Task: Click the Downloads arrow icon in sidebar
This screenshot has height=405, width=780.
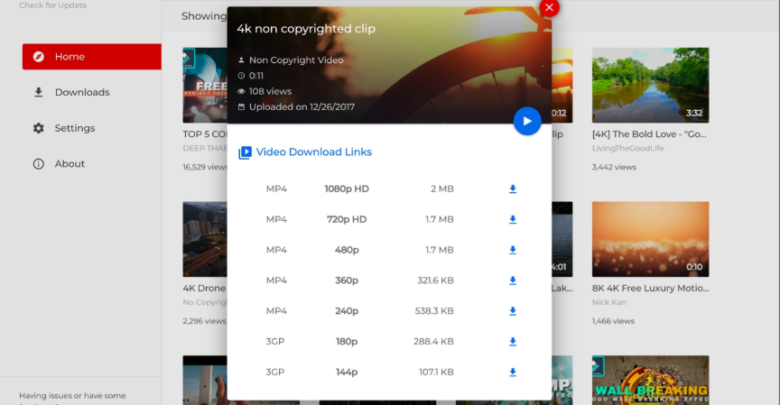Action: (x=38, y=93)
